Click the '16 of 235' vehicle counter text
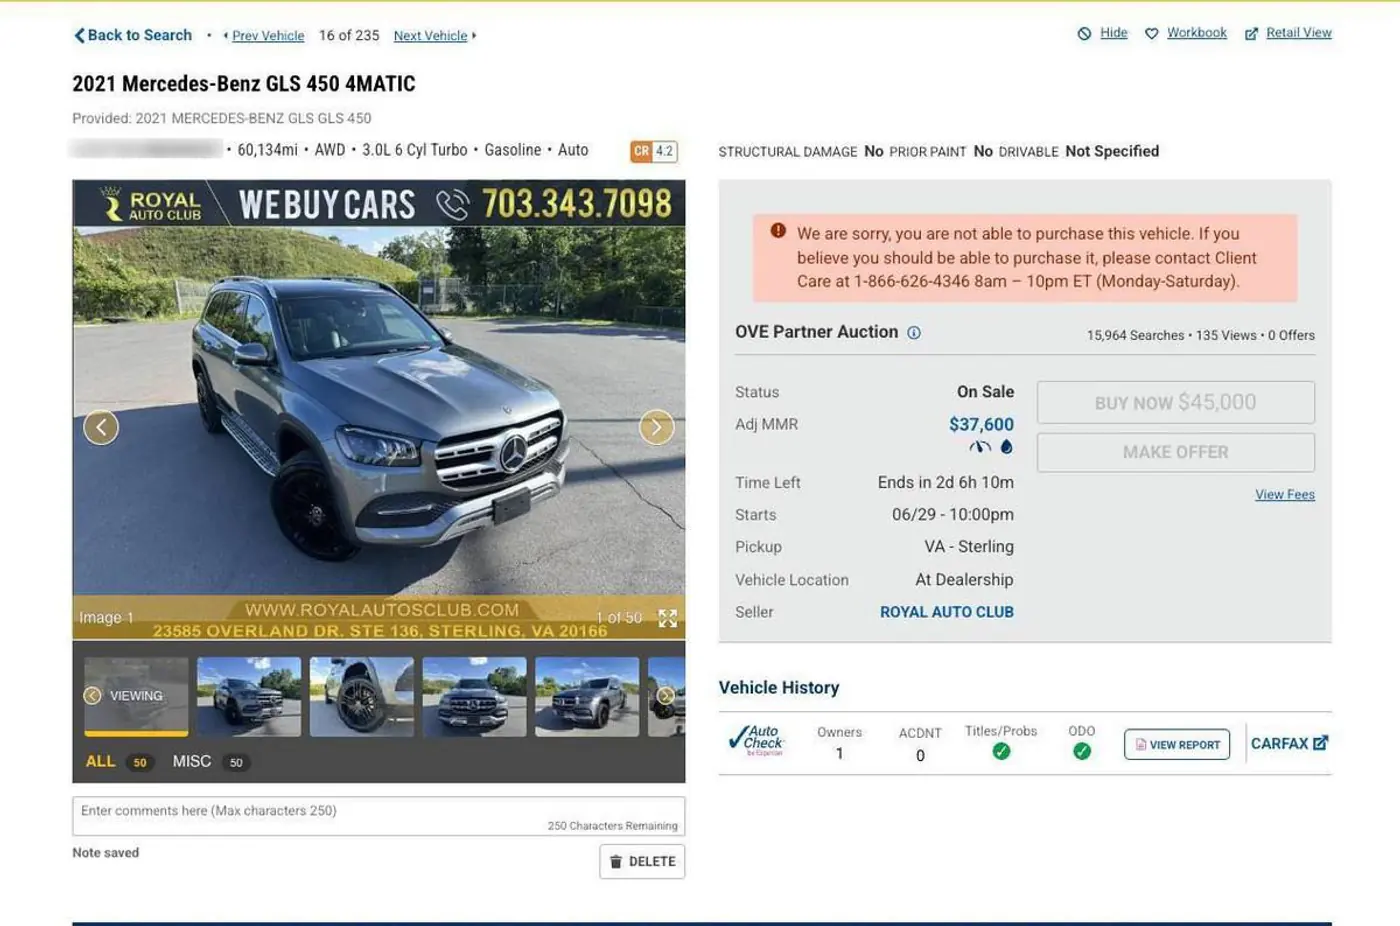This screenshot has width=1400, height=926. tap(349, 35)
